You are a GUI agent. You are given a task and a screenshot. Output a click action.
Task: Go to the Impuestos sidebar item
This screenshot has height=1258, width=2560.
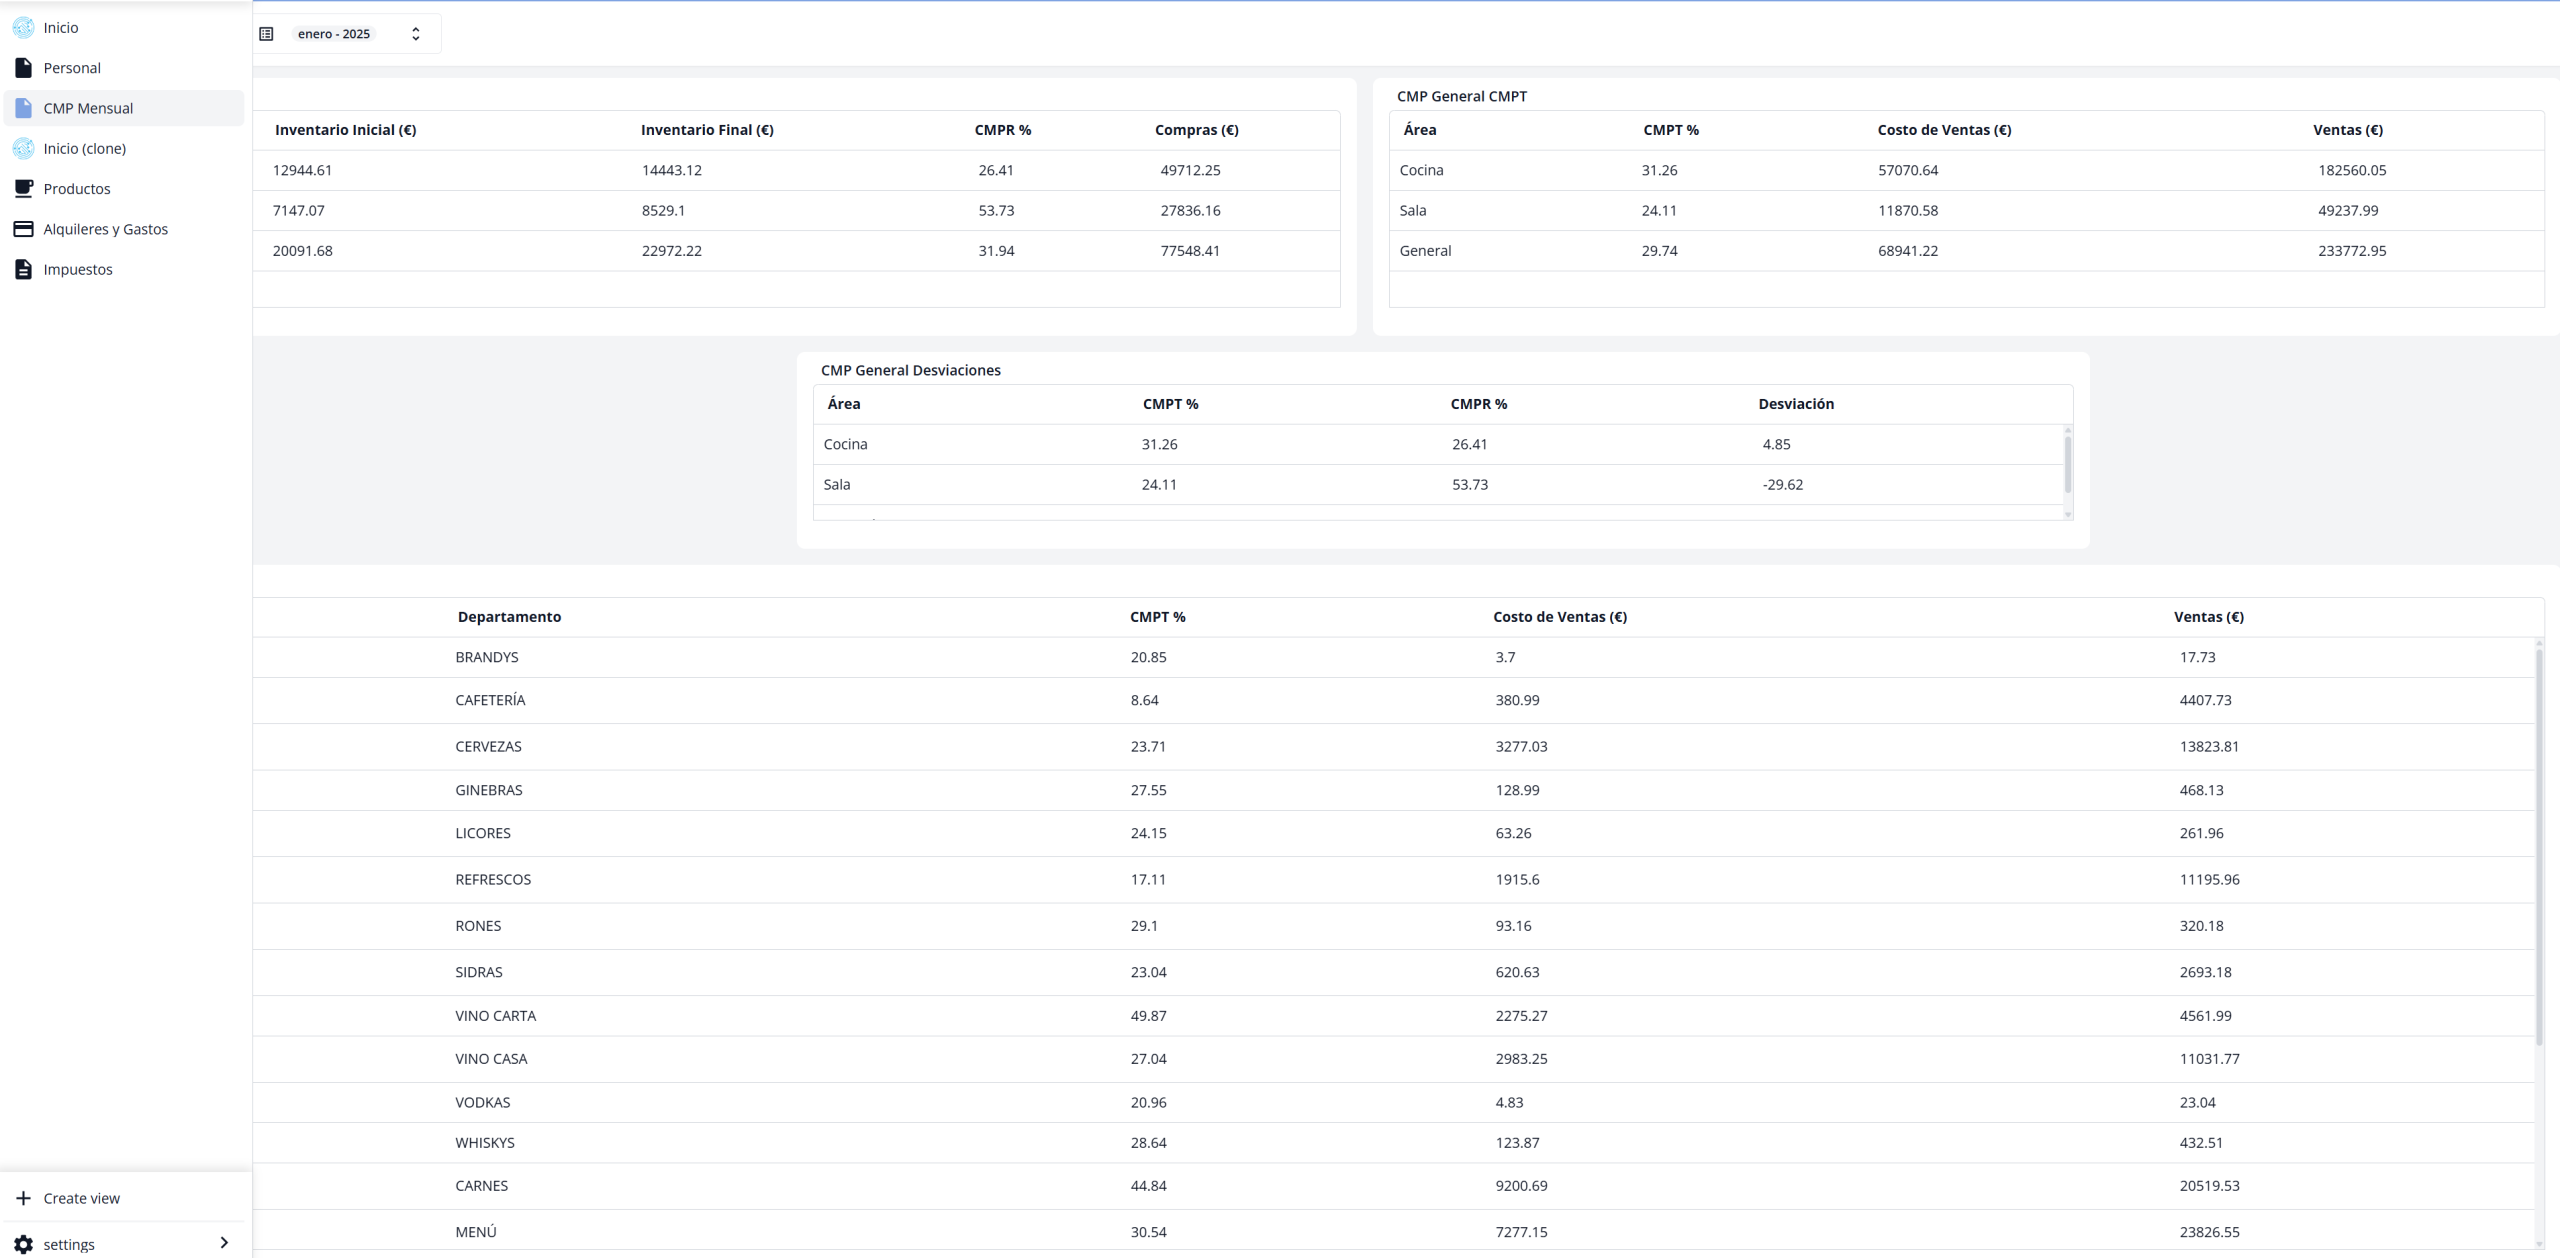click(x=78, y=269)
